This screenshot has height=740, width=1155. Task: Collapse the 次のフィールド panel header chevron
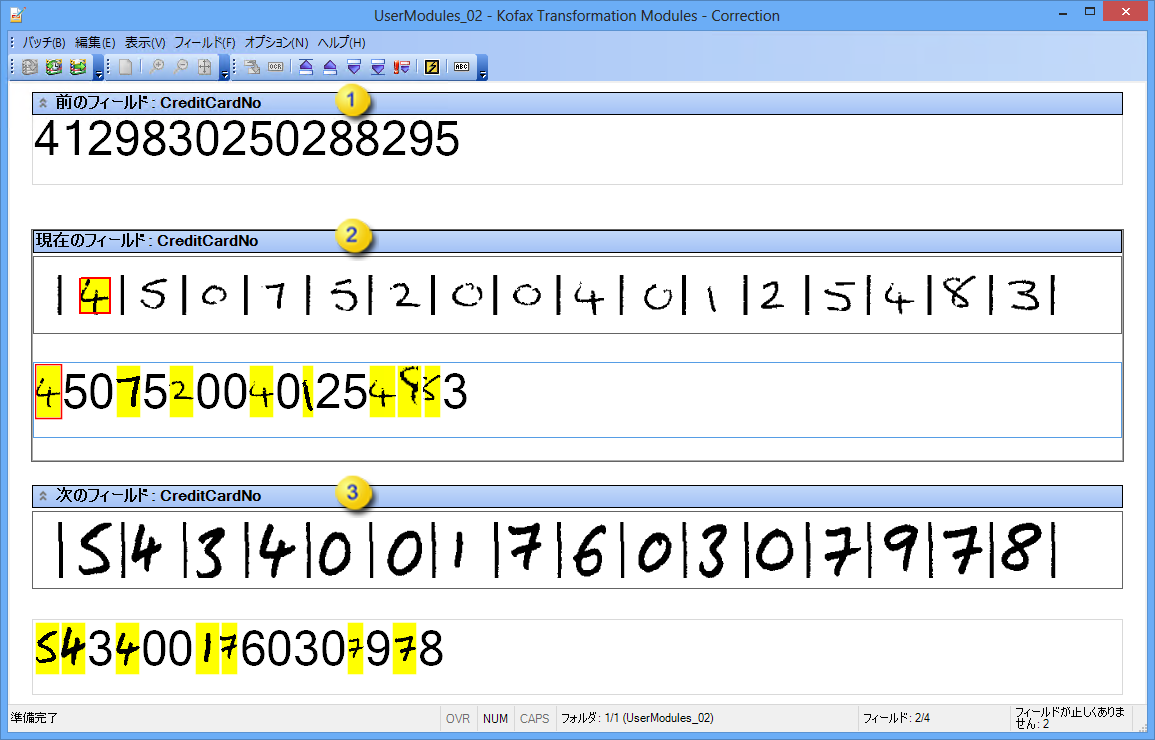43,495
